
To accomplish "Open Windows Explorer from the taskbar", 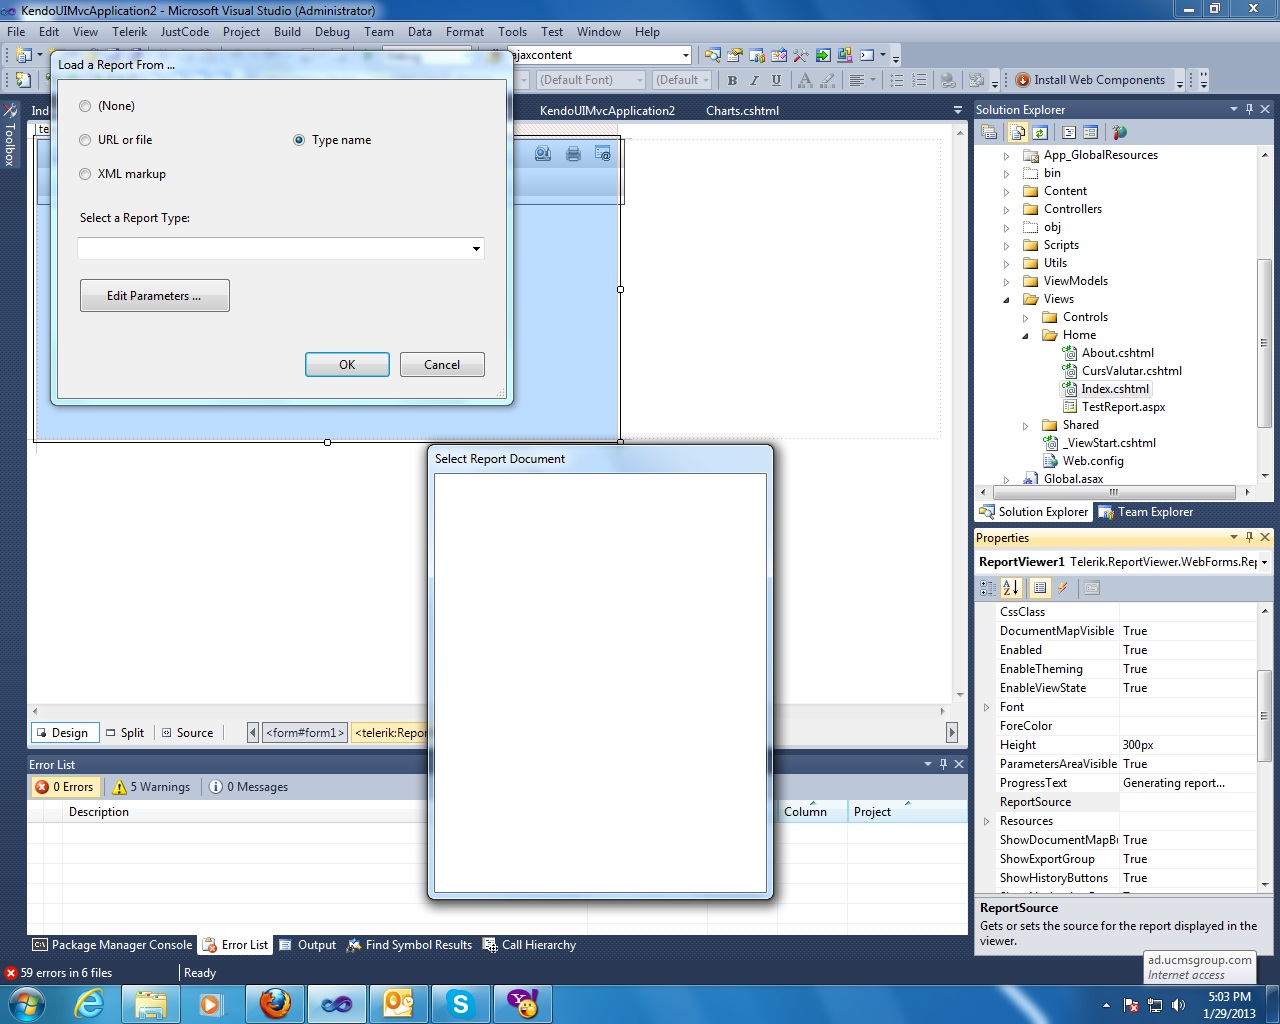I will tap(151, 1003).
